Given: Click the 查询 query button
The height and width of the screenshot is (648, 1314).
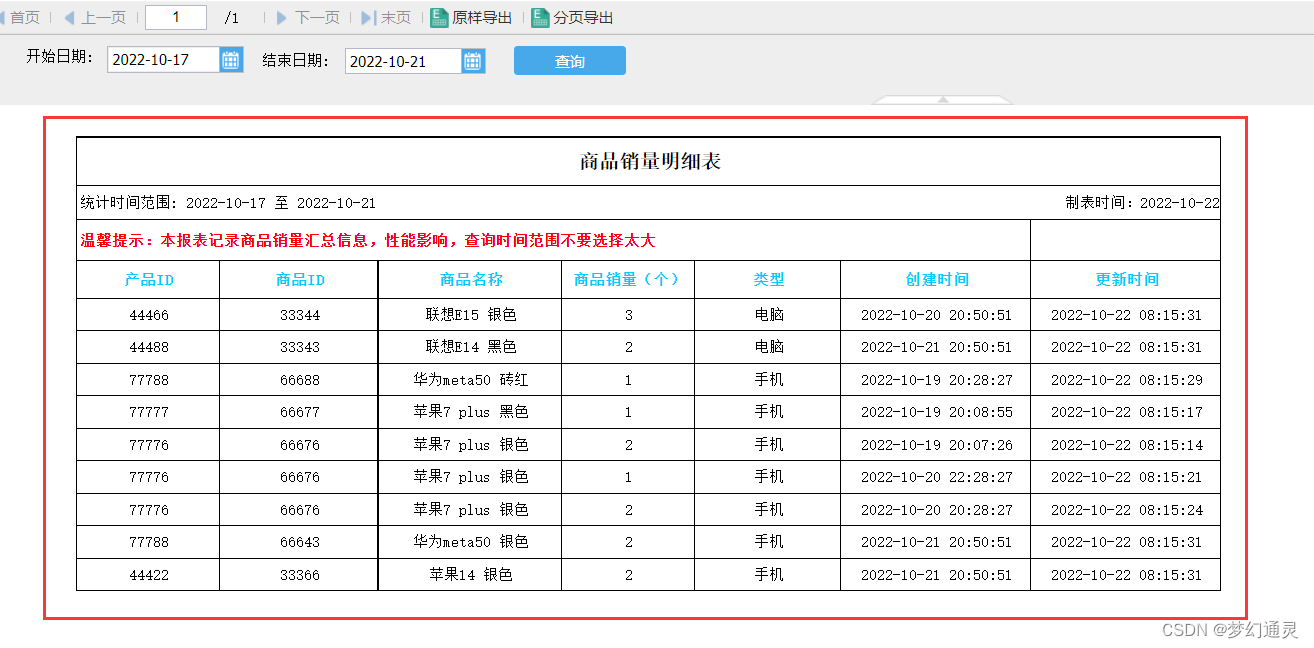Looking at the screenshot, I should [x=570, y=61].
